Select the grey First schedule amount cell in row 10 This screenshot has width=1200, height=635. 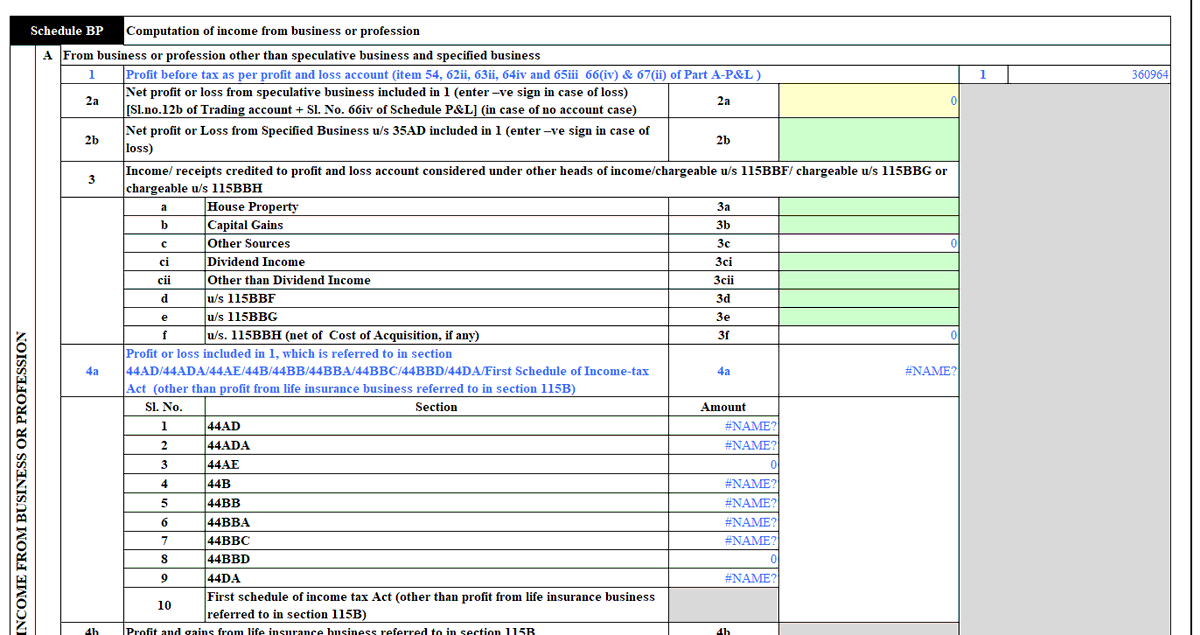[723, 605]
